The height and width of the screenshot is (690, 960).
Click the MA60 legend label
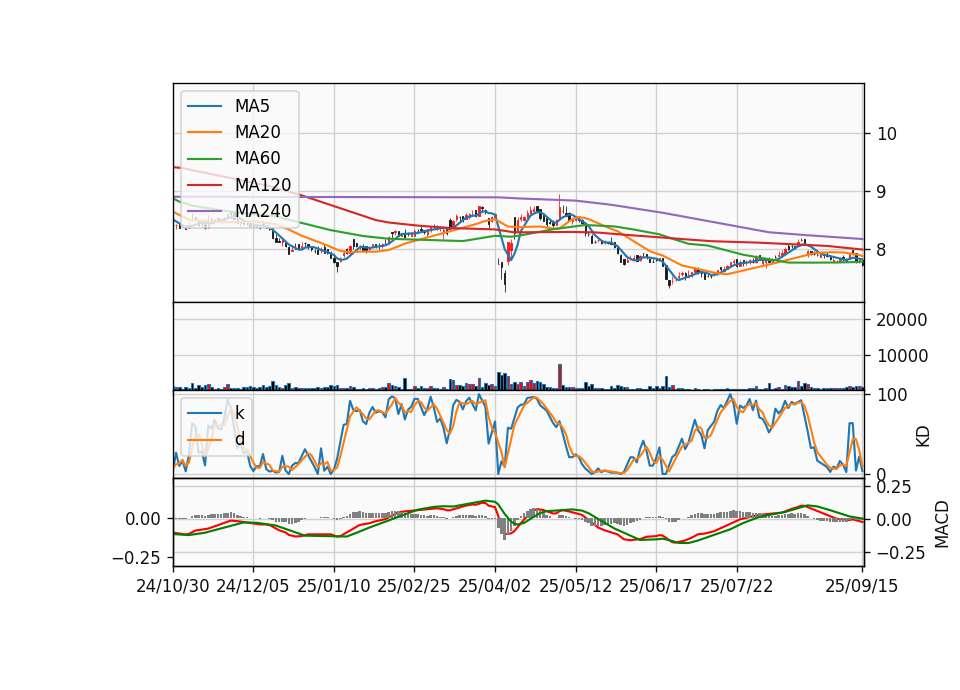257,158
